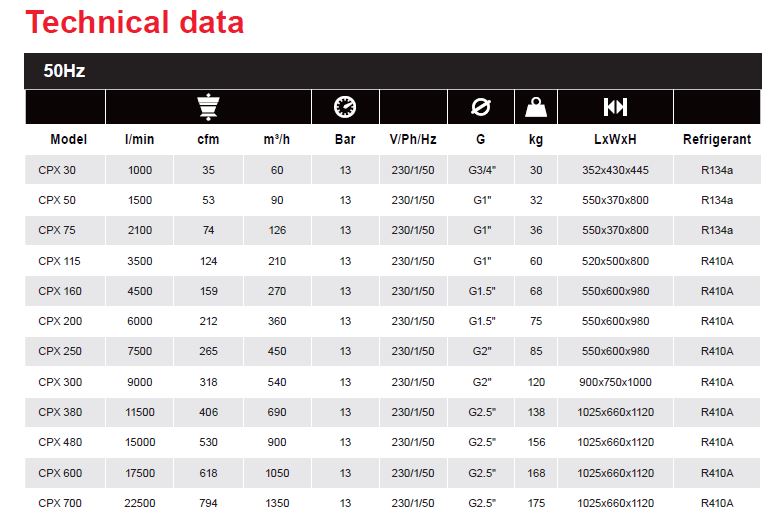Select the Bar column header
This screenshot has height=532, width=781.
[345, 139]
